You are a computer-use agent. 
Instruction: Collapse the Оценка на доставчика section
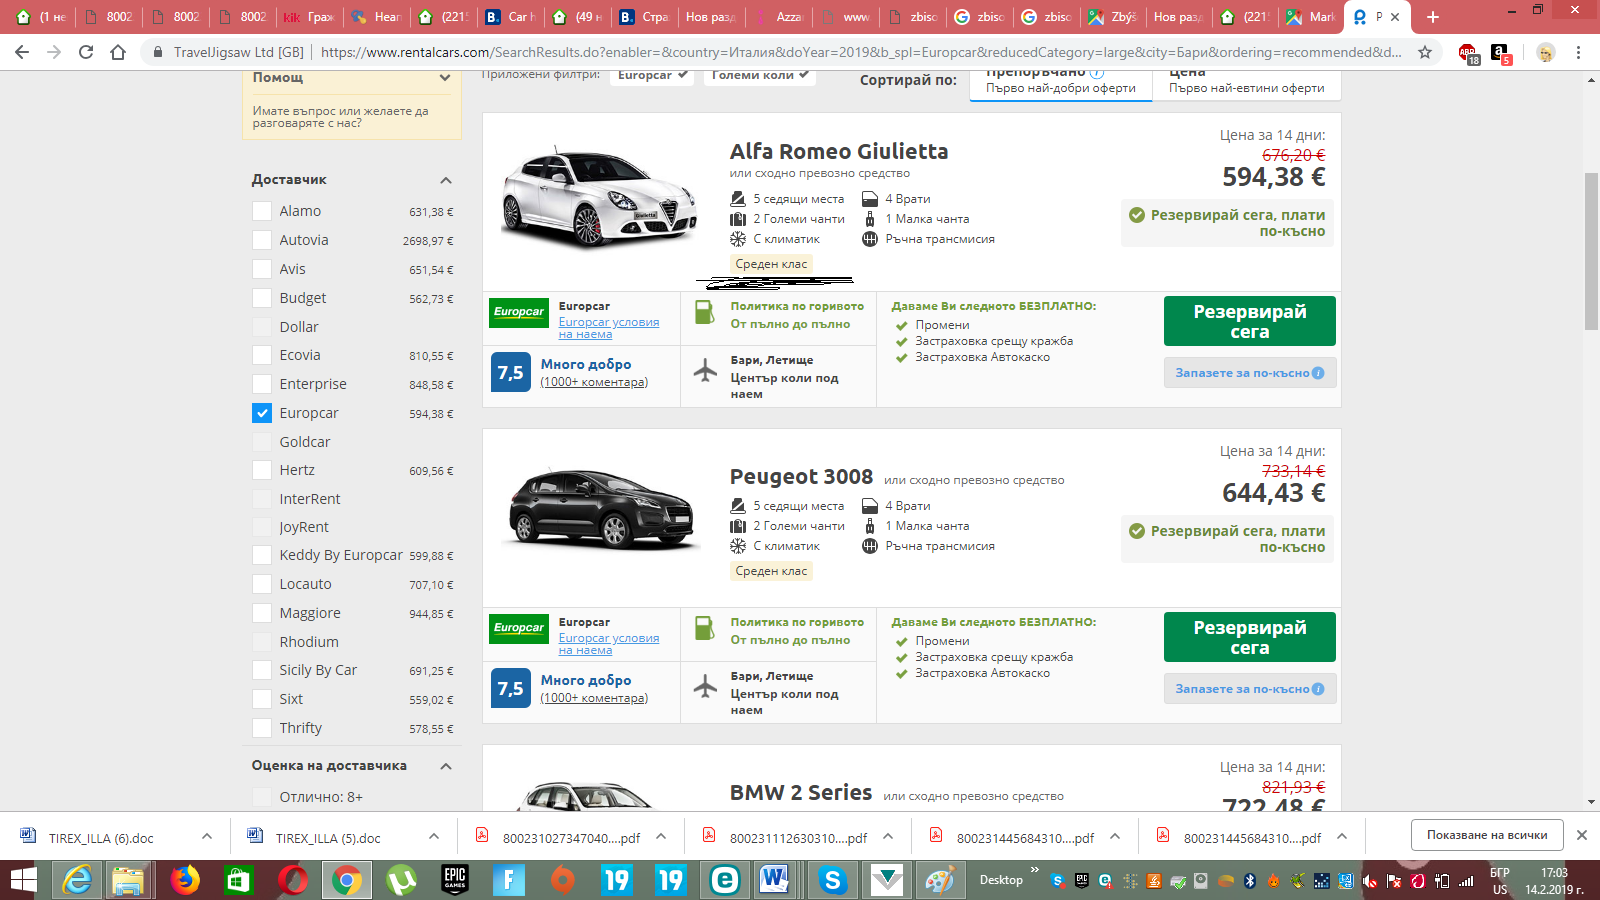(x=446, y=766)
